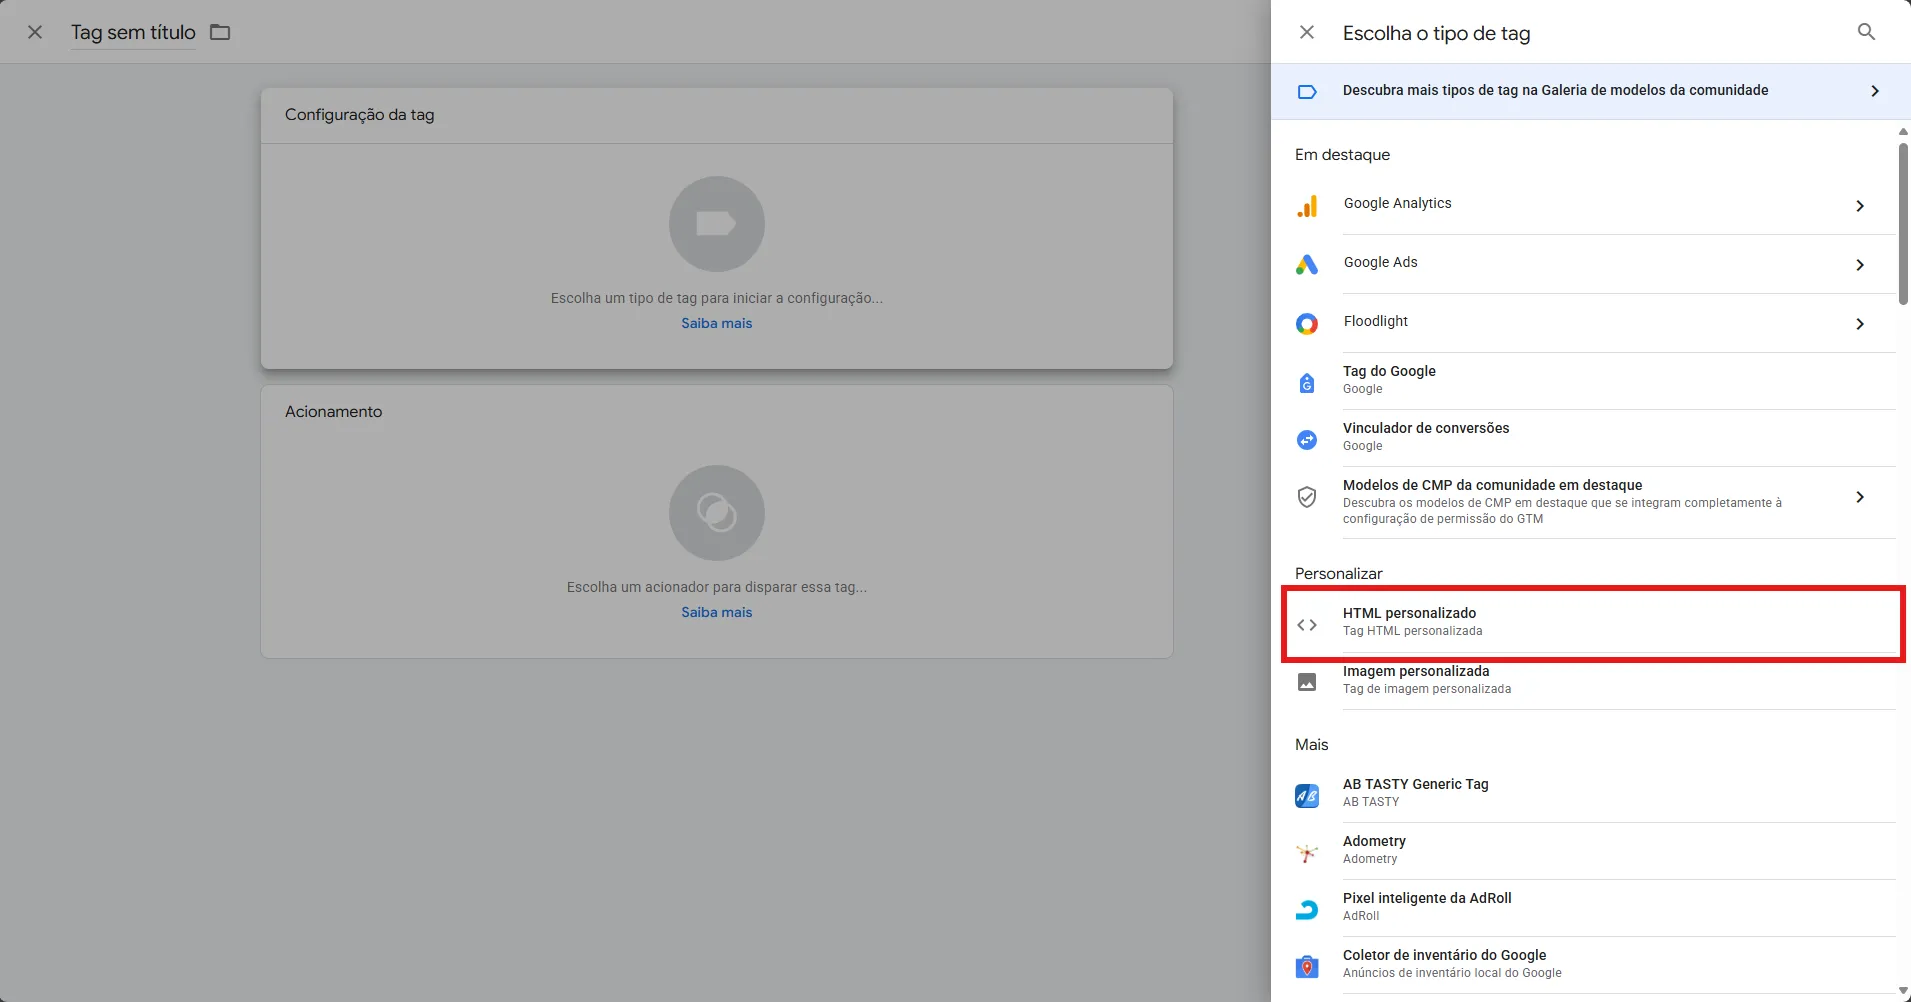Screen dimensions: 1911x1002
Task: Click the community gallery tag icon
Action: tap(1307, 92)
